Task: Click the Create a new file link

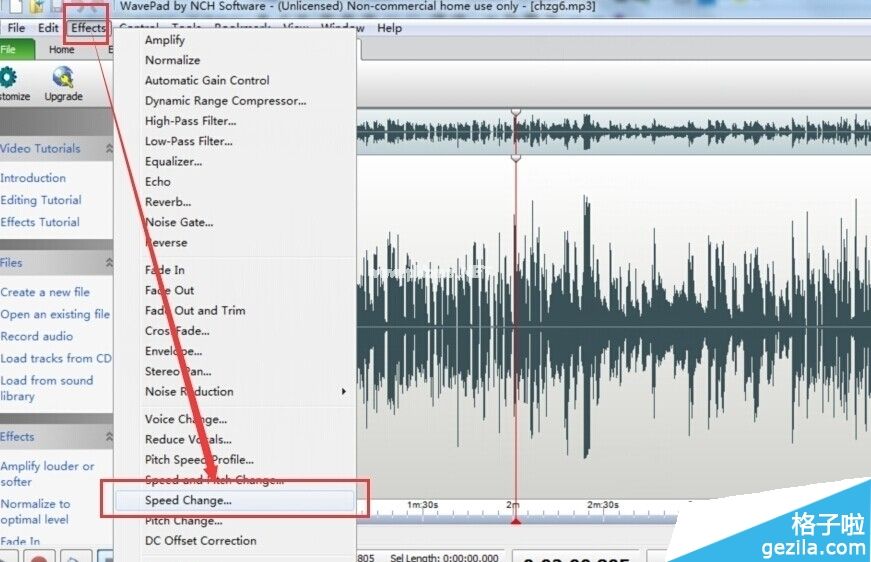Action: tap(45, 292)
